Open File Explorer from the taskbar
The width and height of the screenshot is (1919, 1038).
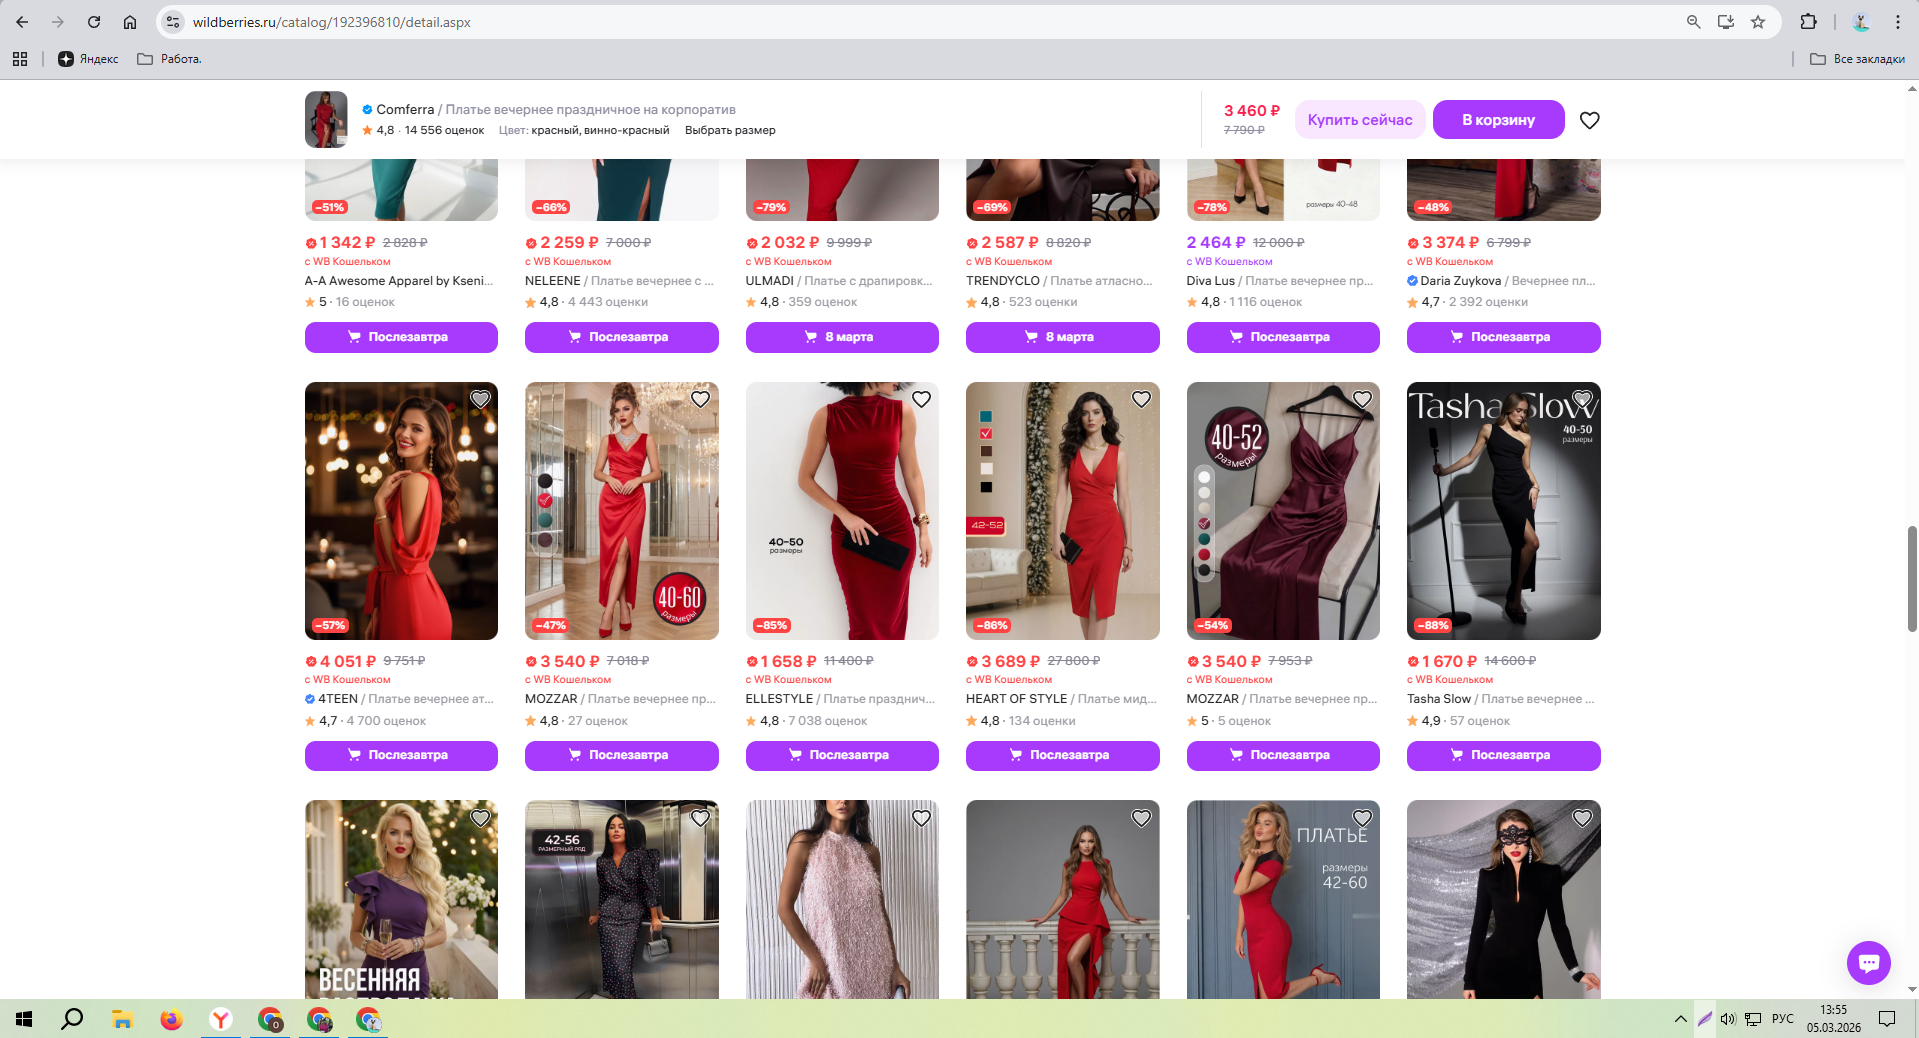click(x=122, y=1019)
